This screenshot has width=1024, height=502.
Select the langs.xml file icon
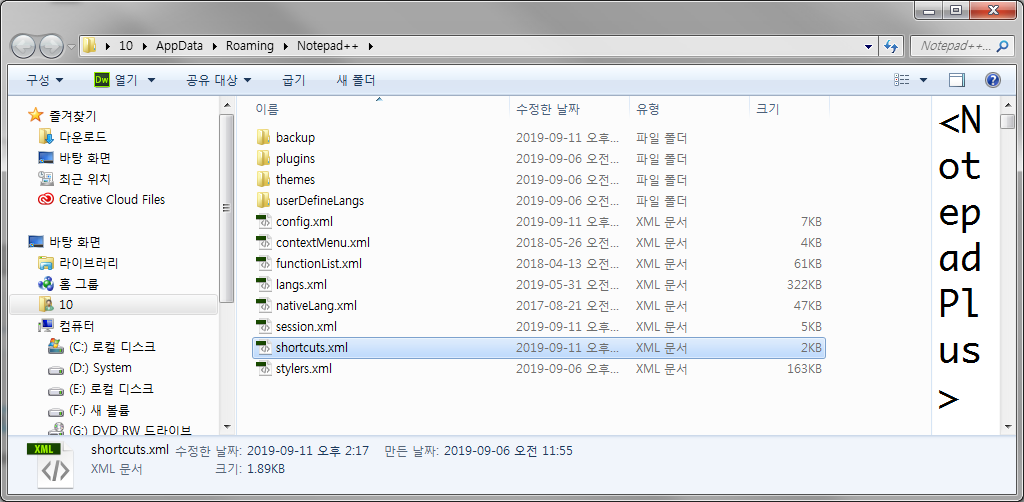263,284
